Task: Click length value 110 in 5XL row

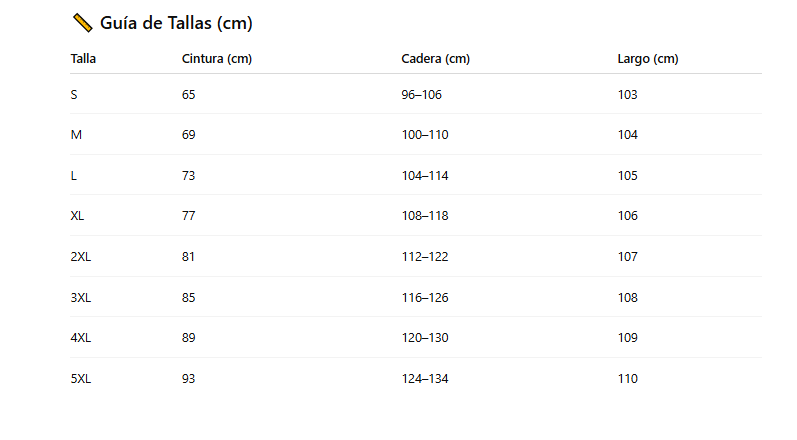Action: pos(628,379)
